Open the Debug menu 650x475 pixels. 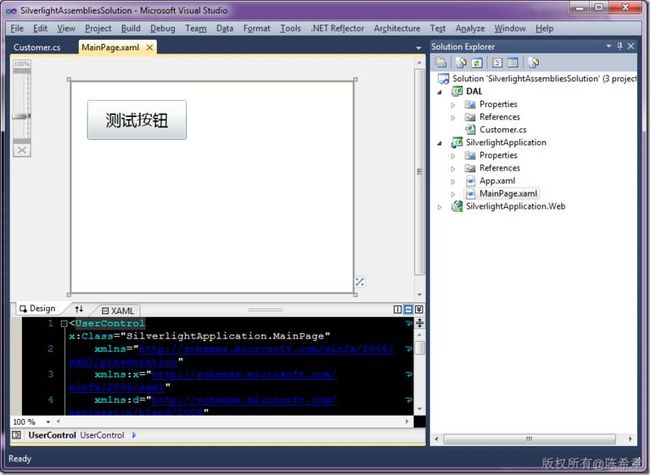[162, 28]
